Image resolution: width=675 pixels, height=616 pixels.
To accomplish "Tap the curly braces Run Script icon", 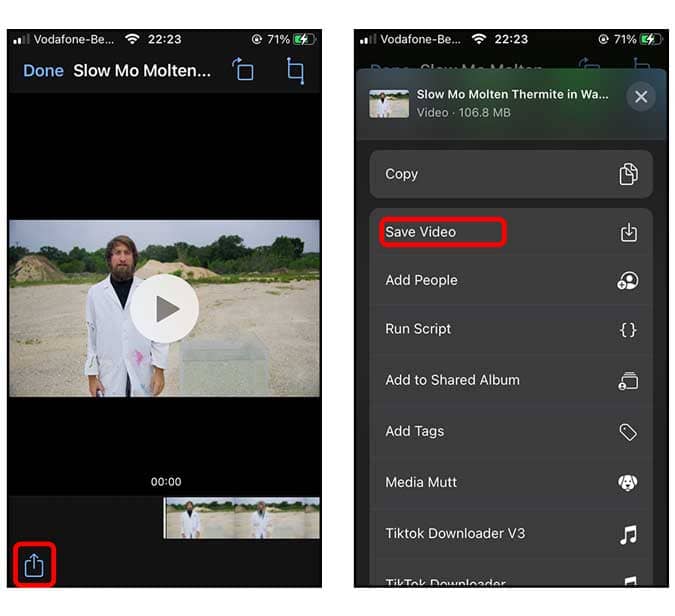I will 628,330.
